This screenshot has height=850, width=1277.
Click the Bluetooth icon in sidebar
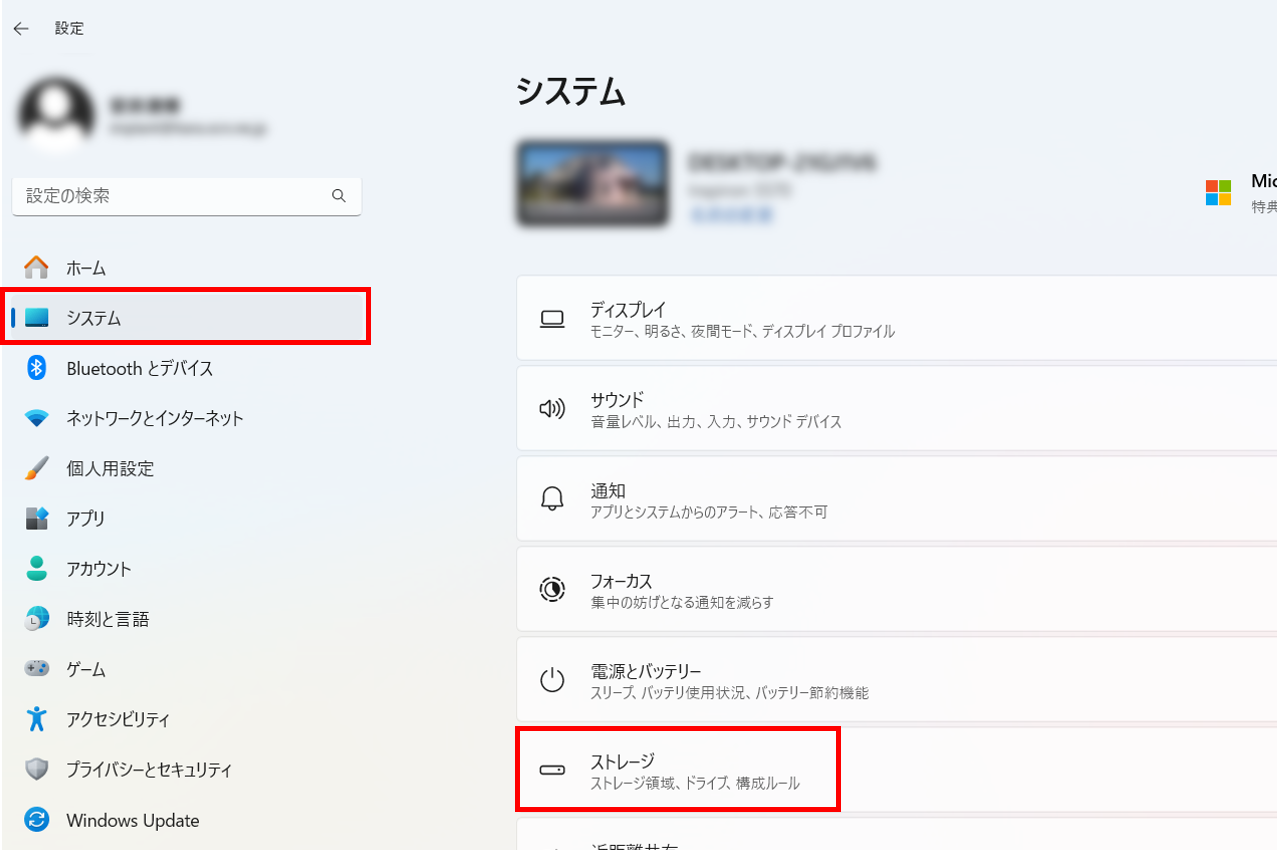pyautogui.click(x=37, y=368)
